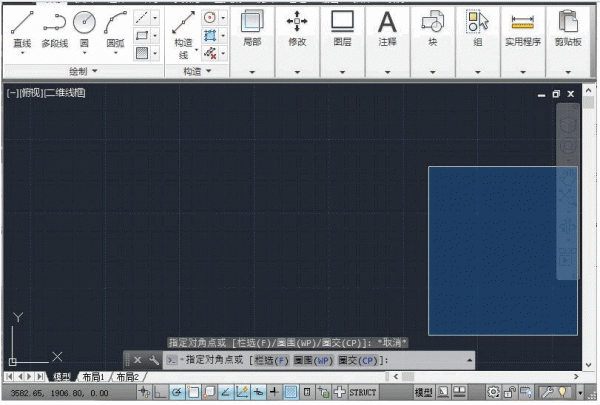Click the gradient hatch fill icon
Screen dimensions: 600x405
pyautogui.click(x=142, y=53)
